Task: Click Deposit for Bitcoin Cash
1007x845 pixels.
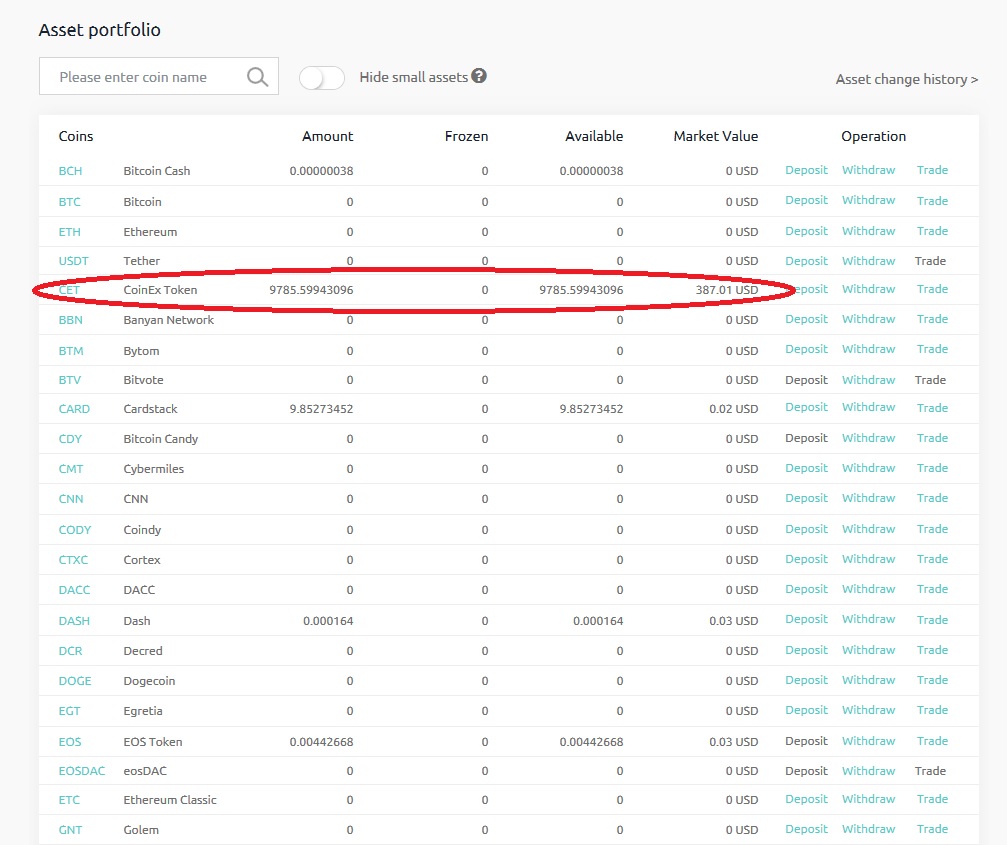Action: (806, 170)
